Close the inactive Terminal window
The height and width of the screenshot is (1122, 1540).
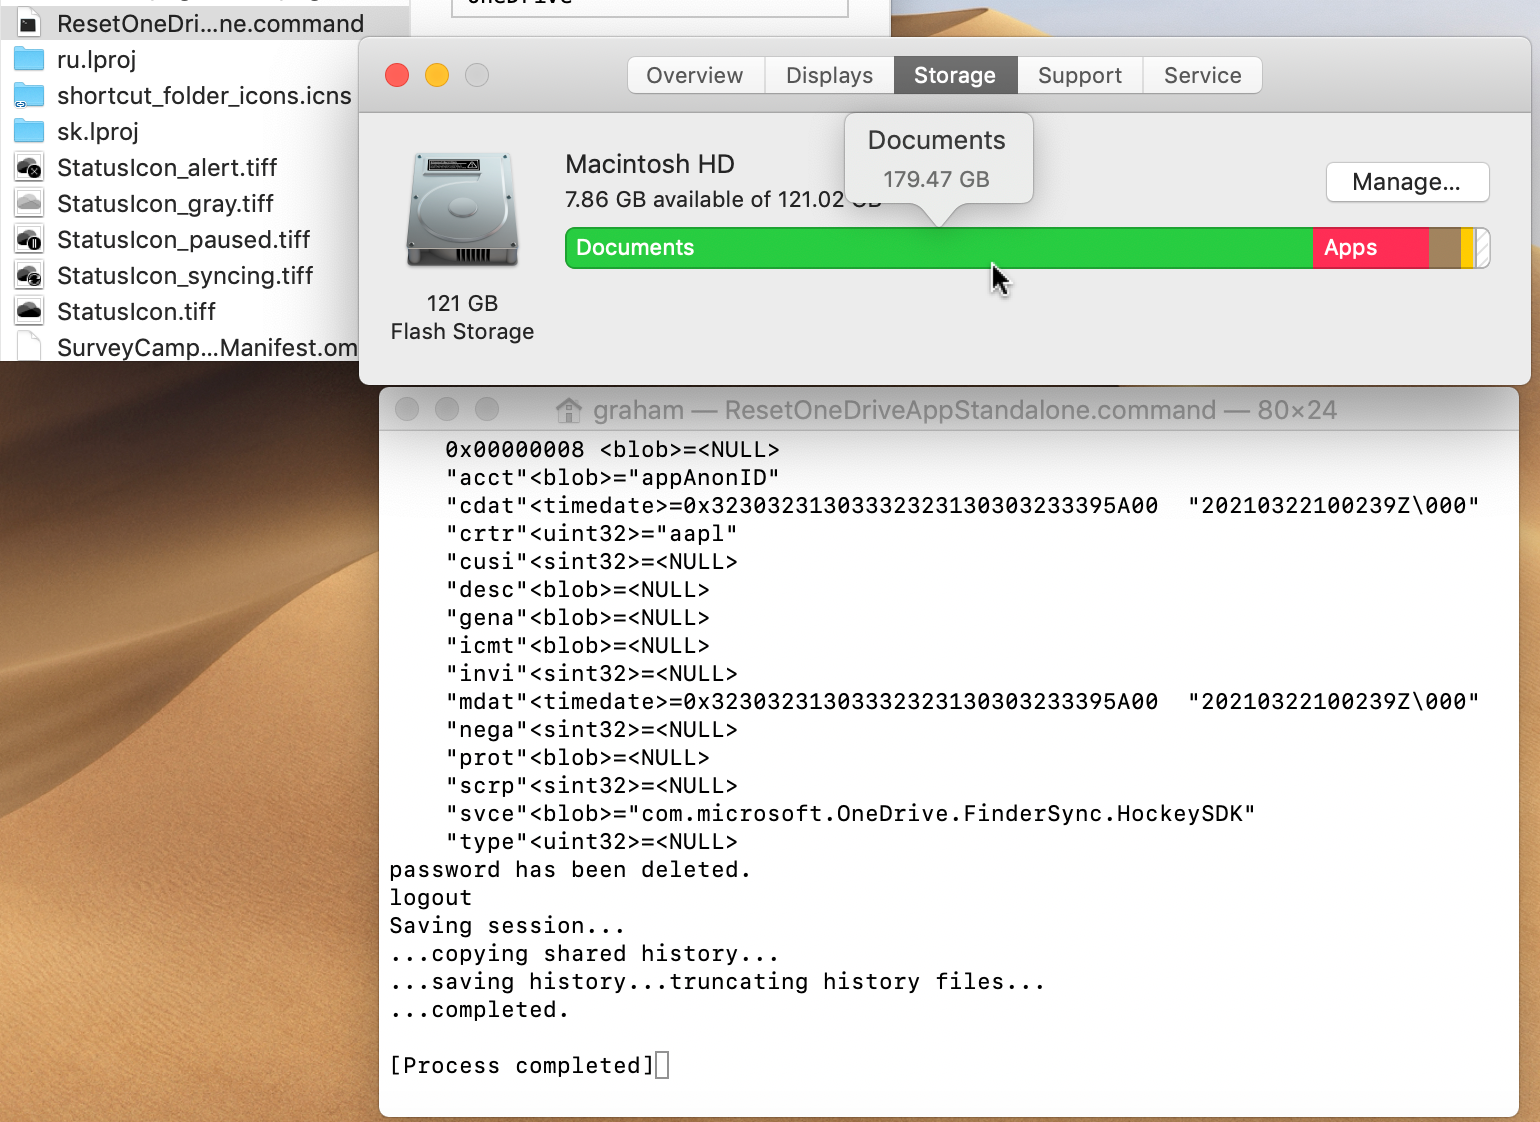407,409
